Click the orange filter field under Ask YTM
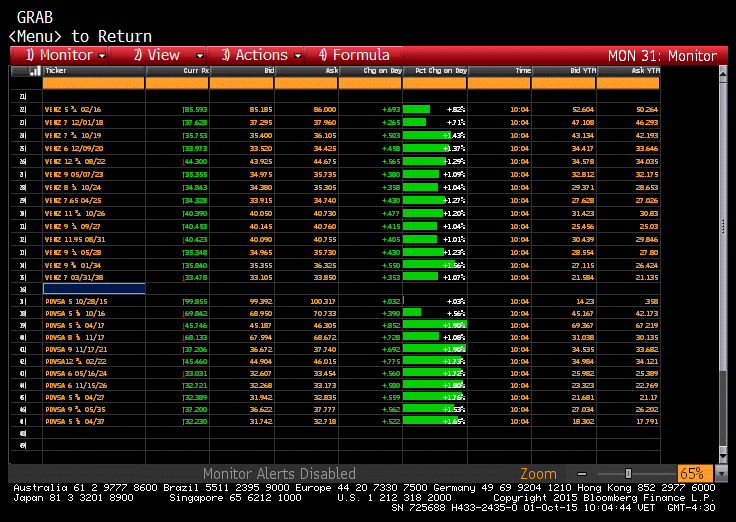The width and height of the screenshot is (736, 522). coord(629,84)
